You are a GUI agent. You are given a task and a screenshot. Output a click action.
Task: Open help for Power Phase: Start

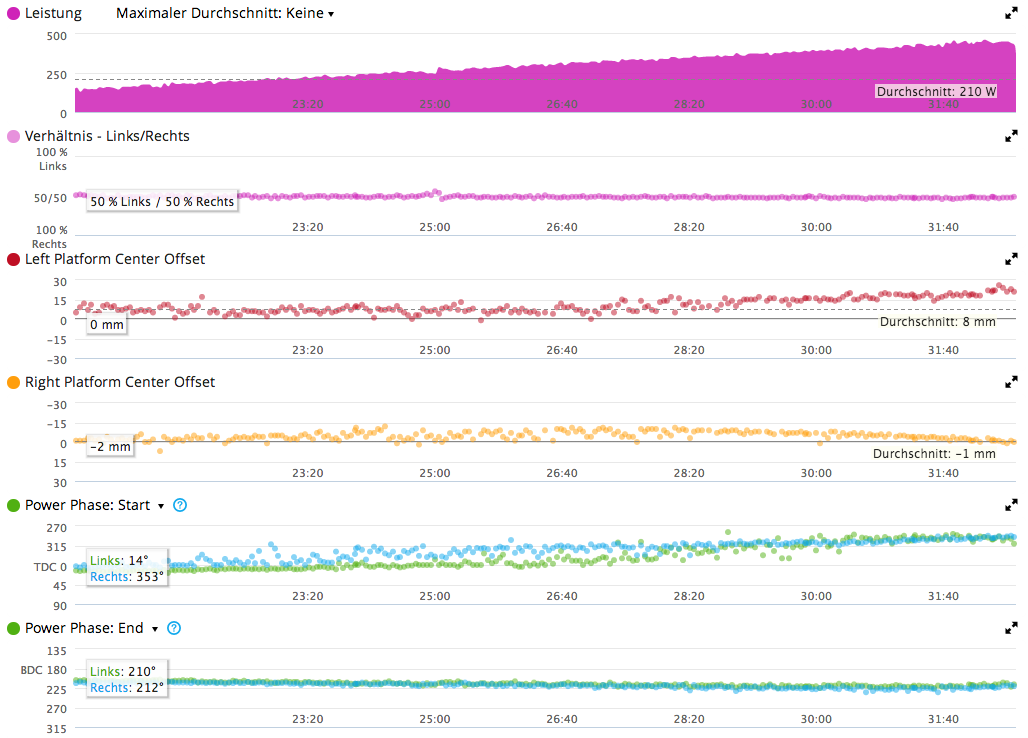[180, 505]
